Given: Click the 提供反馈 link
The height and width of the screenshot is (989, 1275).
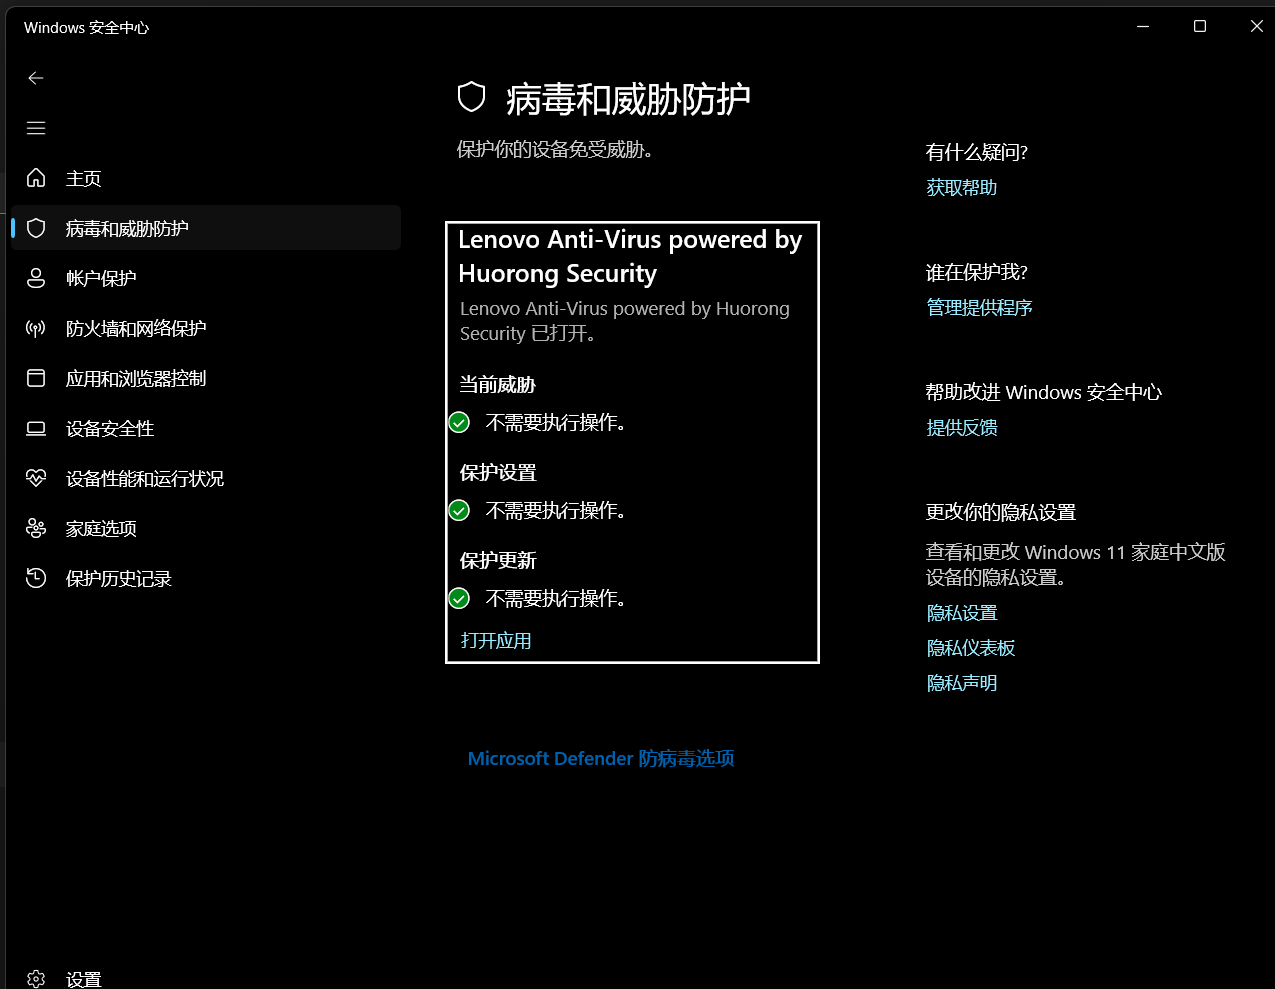Looking at the screenshot, I should click(962, 427).
